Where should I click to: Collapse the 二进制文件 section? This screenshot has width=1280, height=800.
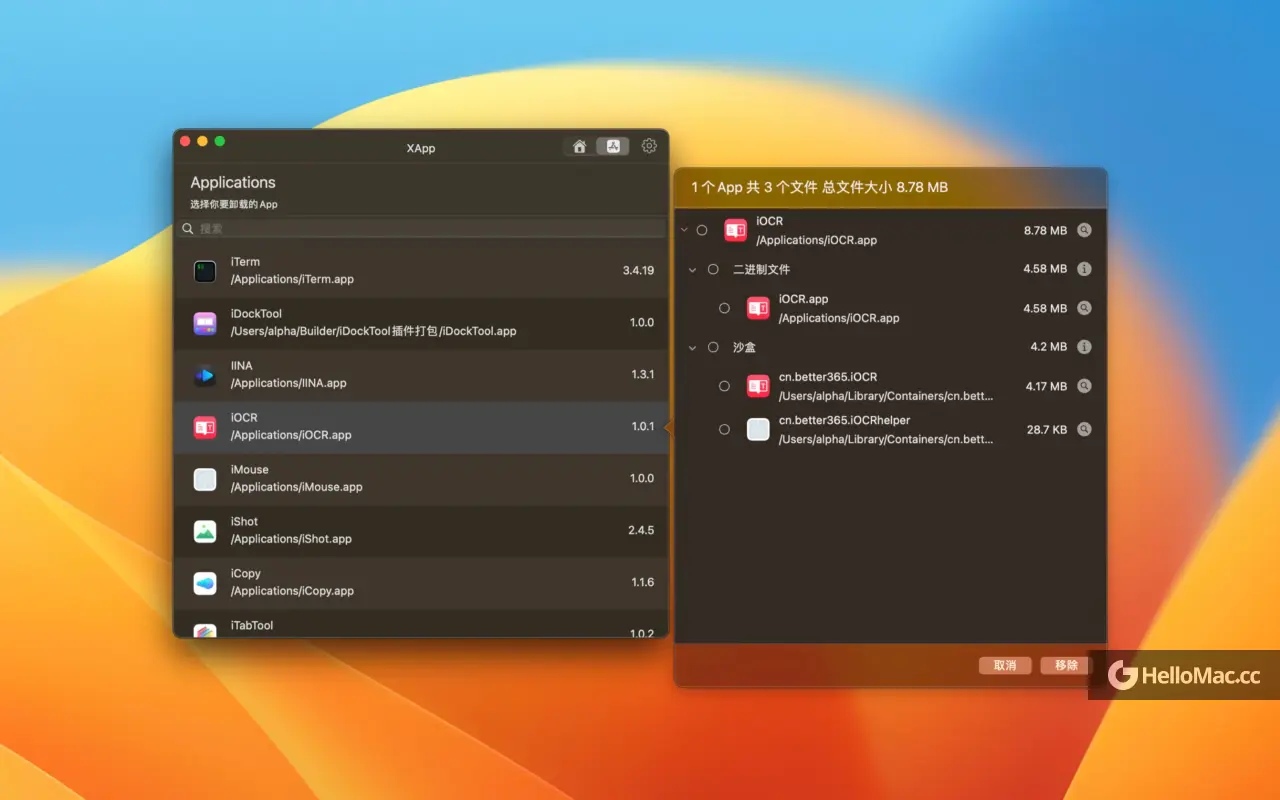pyautogui.click(x=692, y=269)
